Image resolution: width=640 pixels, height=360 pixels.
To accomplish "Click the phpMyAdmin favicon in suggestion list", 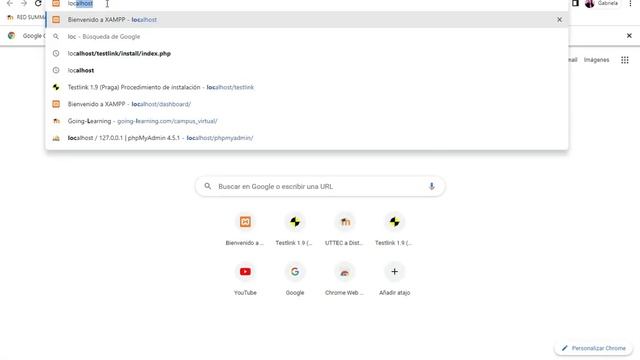I will (56, 138).
